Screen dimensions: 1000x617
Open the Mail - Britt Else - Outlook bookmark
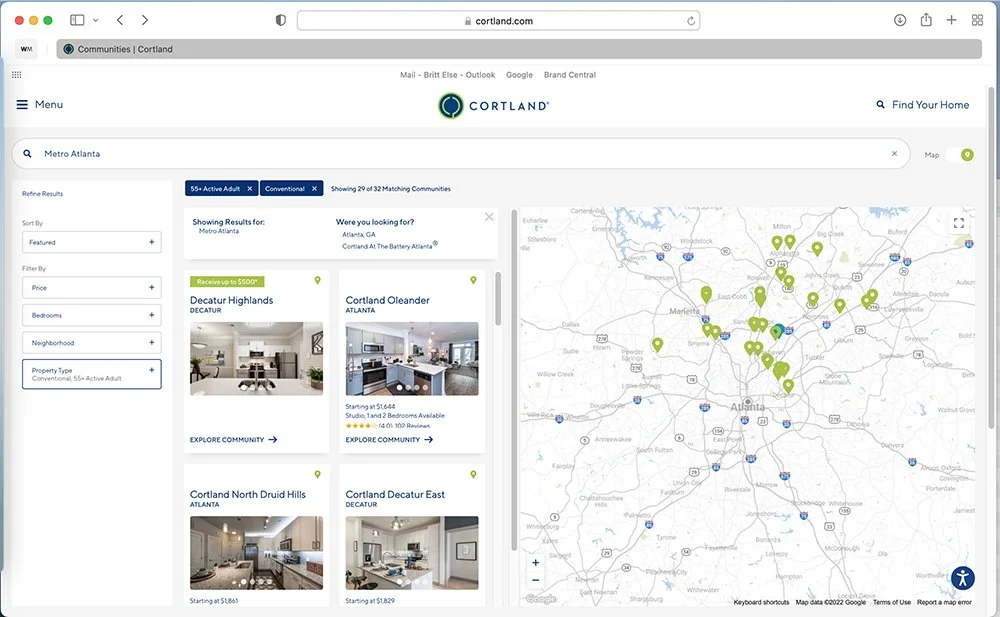[x=447, y=75]
